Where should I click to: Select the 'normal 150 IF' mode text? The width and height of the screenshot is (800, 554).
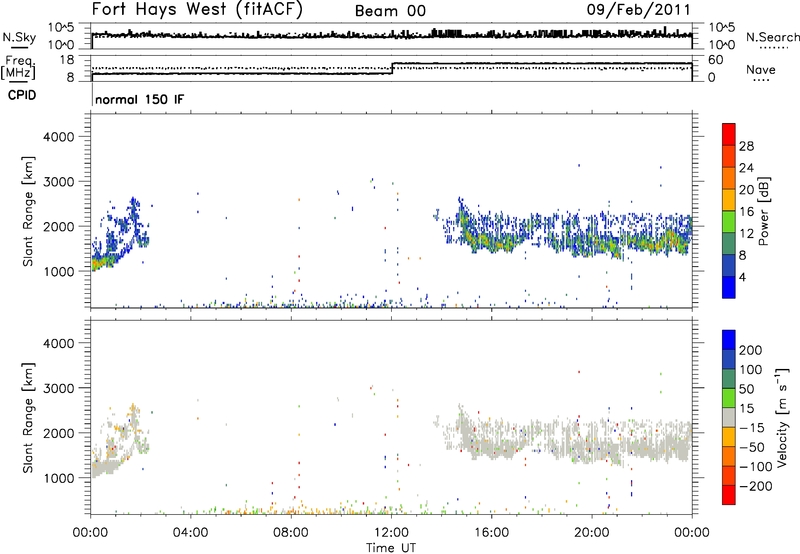pyautogui.click(x=139, y=99)
